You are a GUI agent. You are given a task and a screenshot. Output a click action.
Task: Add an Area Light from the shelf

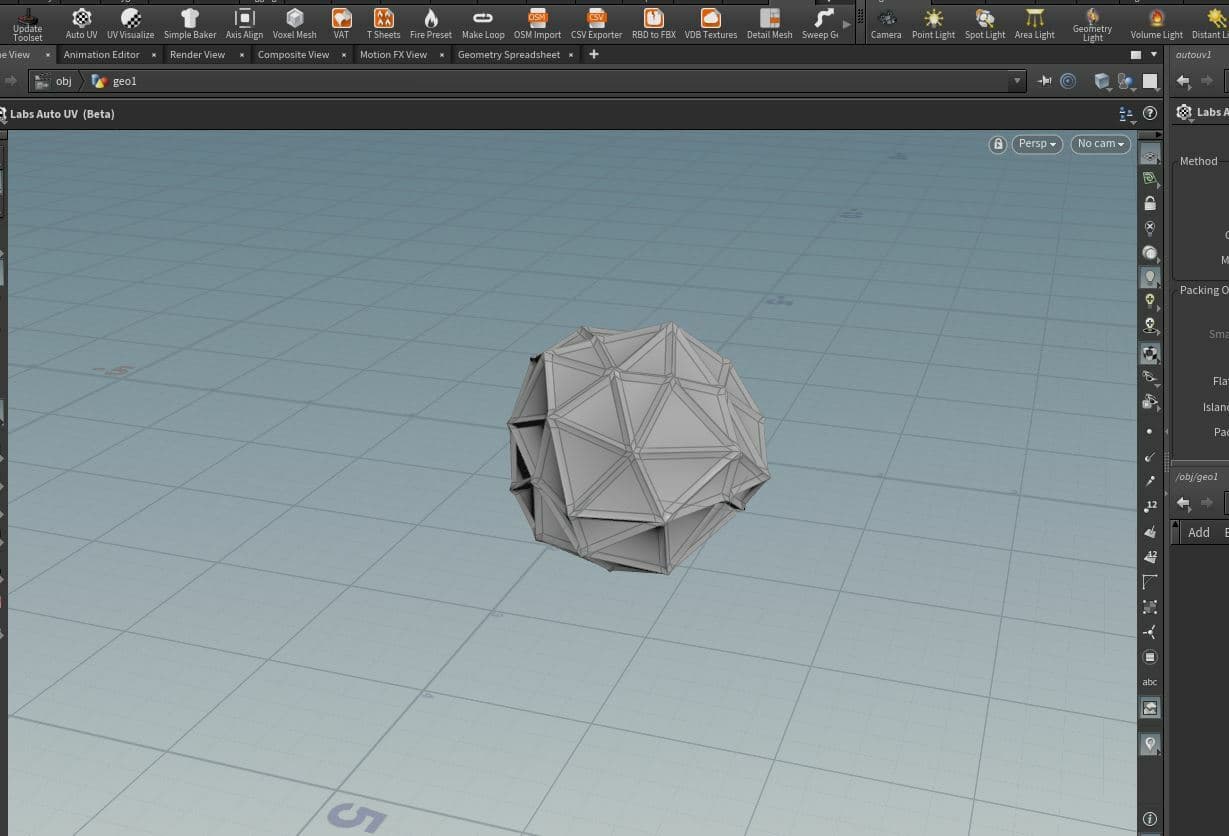pyautogui.click(x=1034, y=24)
